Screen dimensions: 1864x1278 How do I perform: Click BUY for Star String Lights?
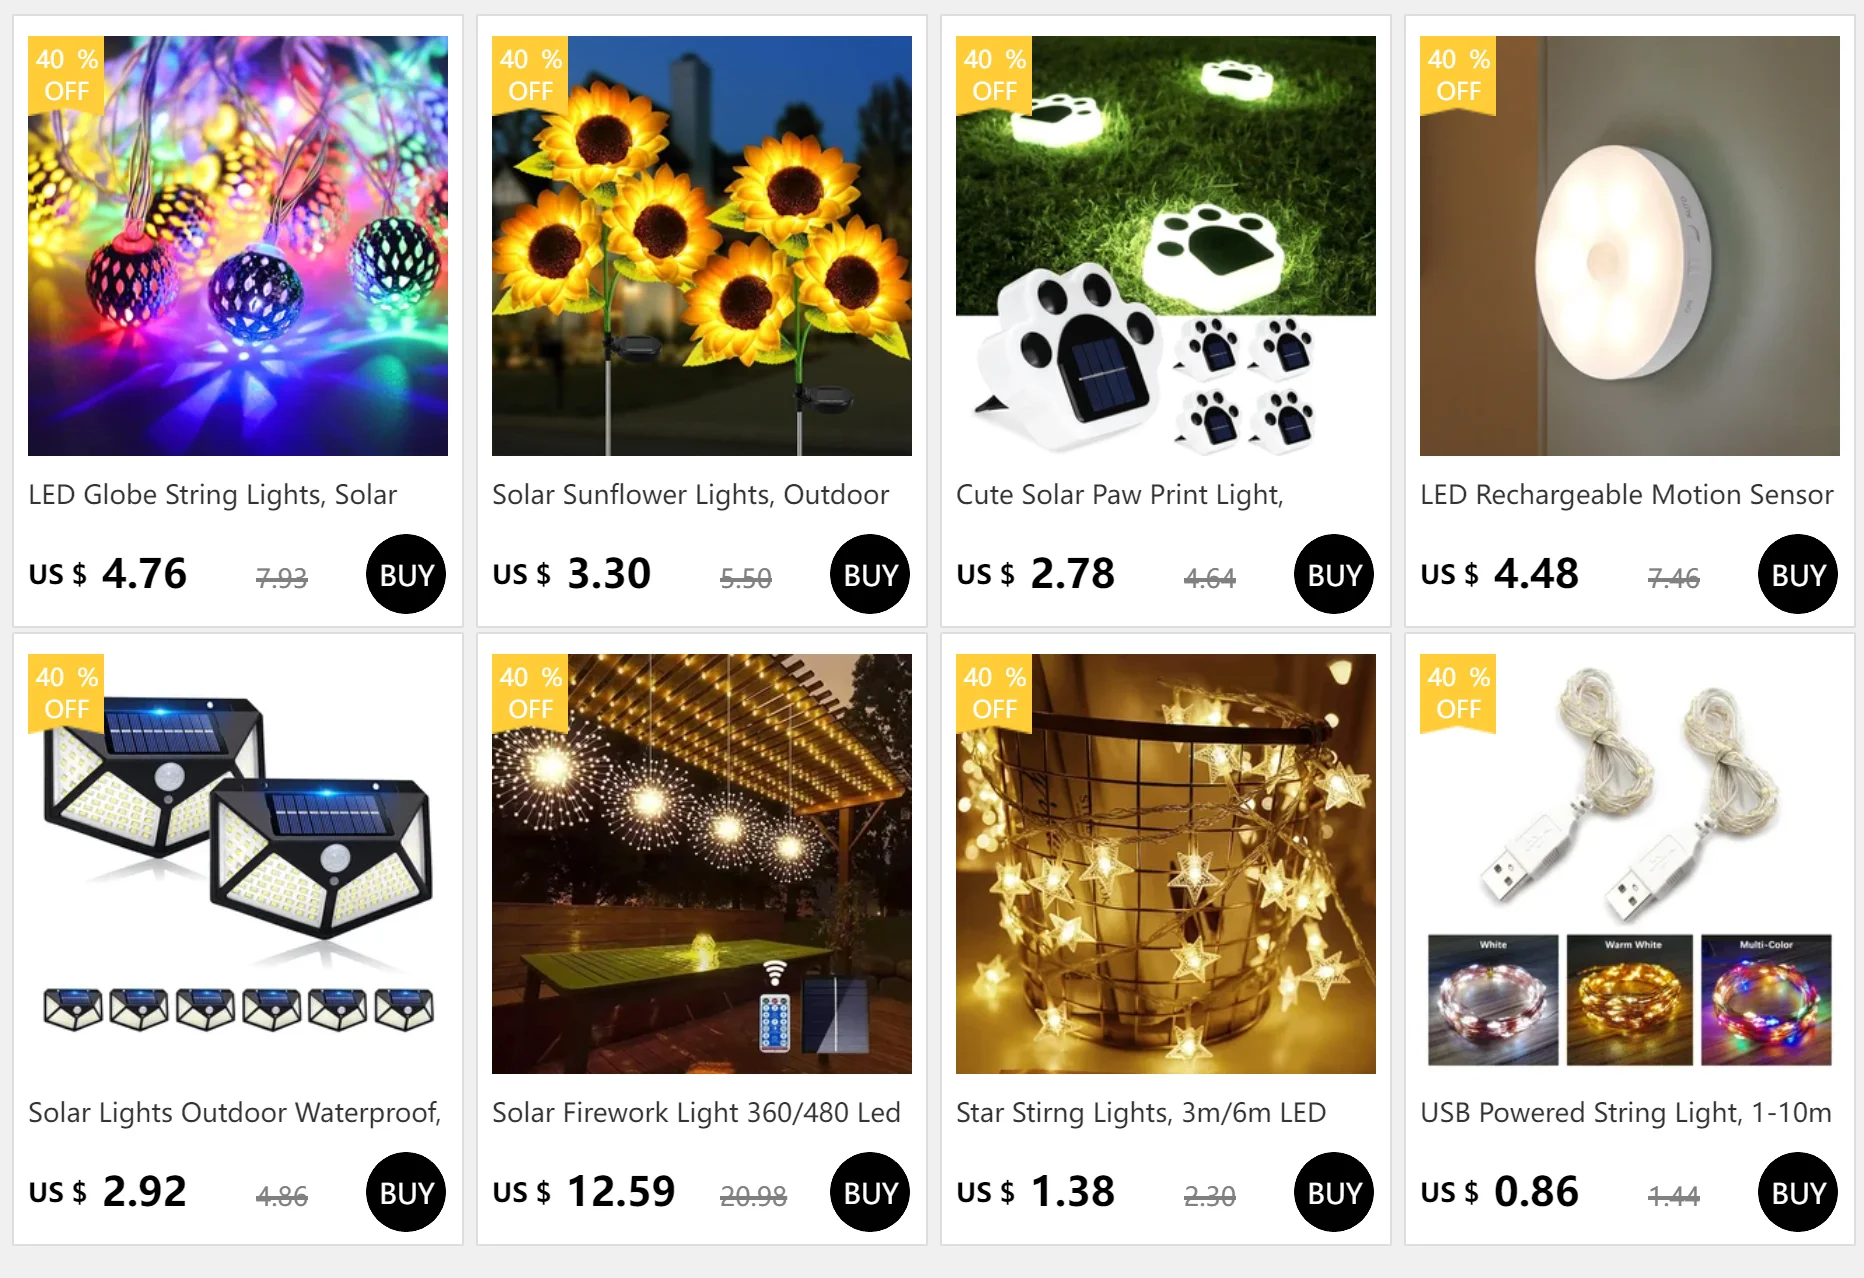[x=1334, y=1192]
